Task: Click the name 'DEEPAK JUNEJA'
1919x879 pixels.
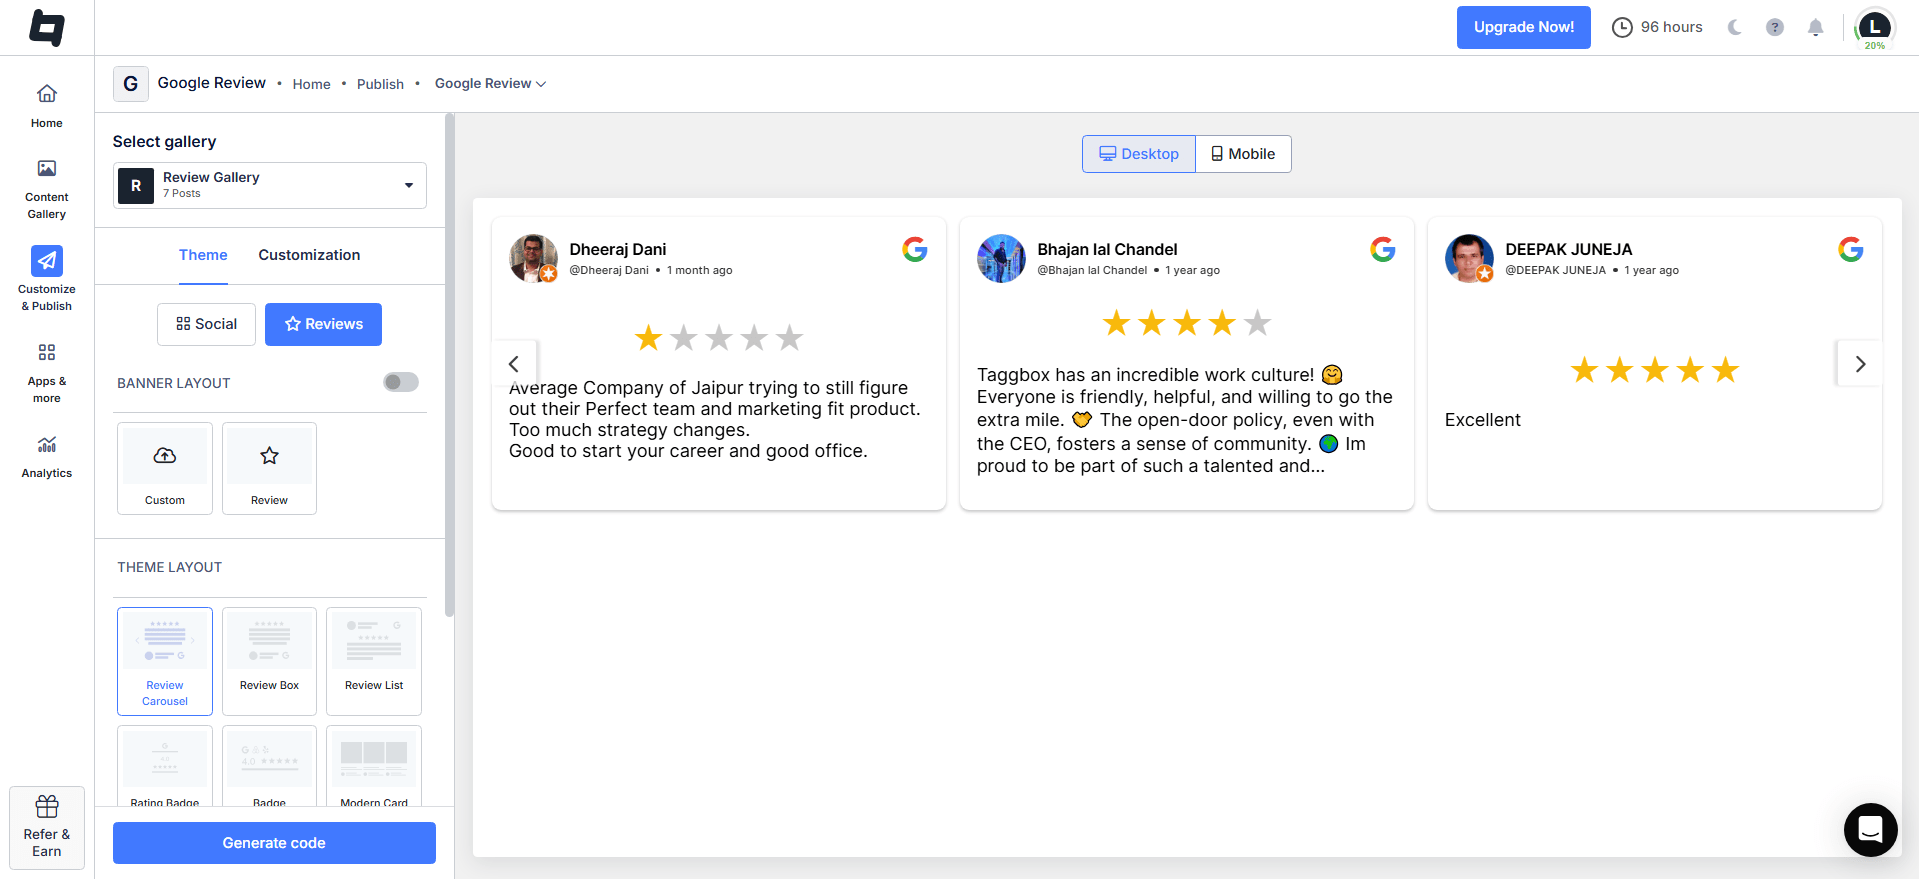Action: [1568, 249]
